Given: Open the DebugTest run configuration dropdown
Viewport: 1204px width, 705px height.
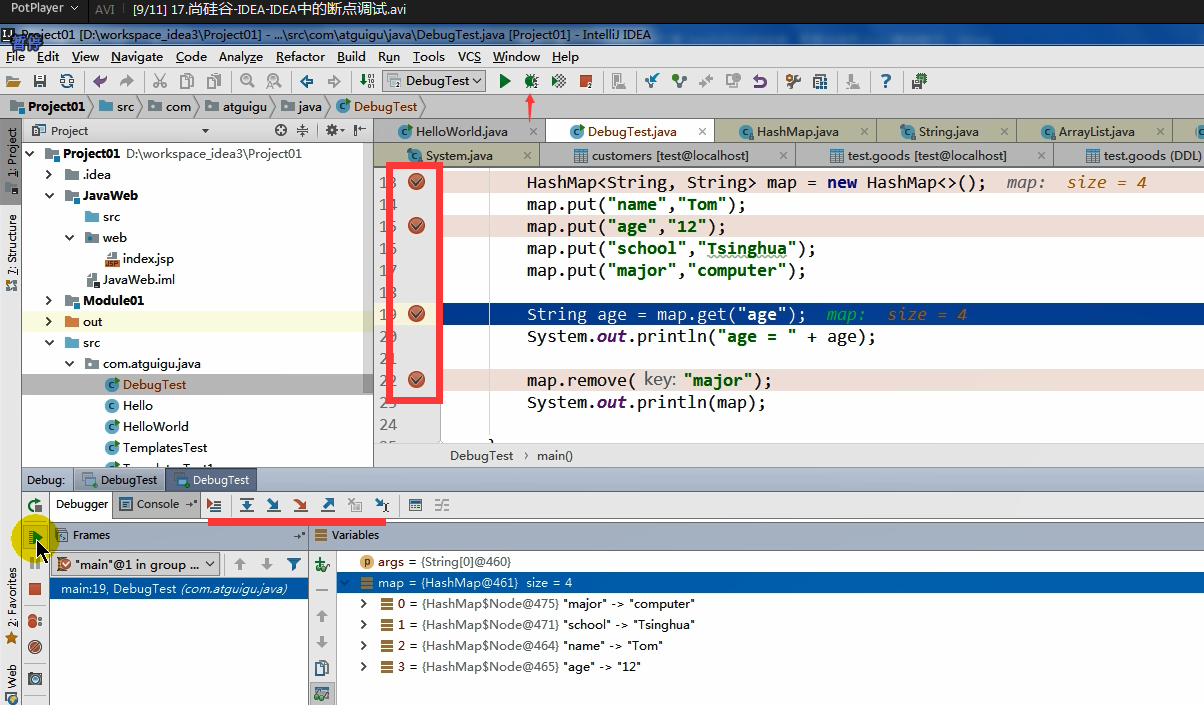Looking at the screenshot, I should tap(435, 81).
